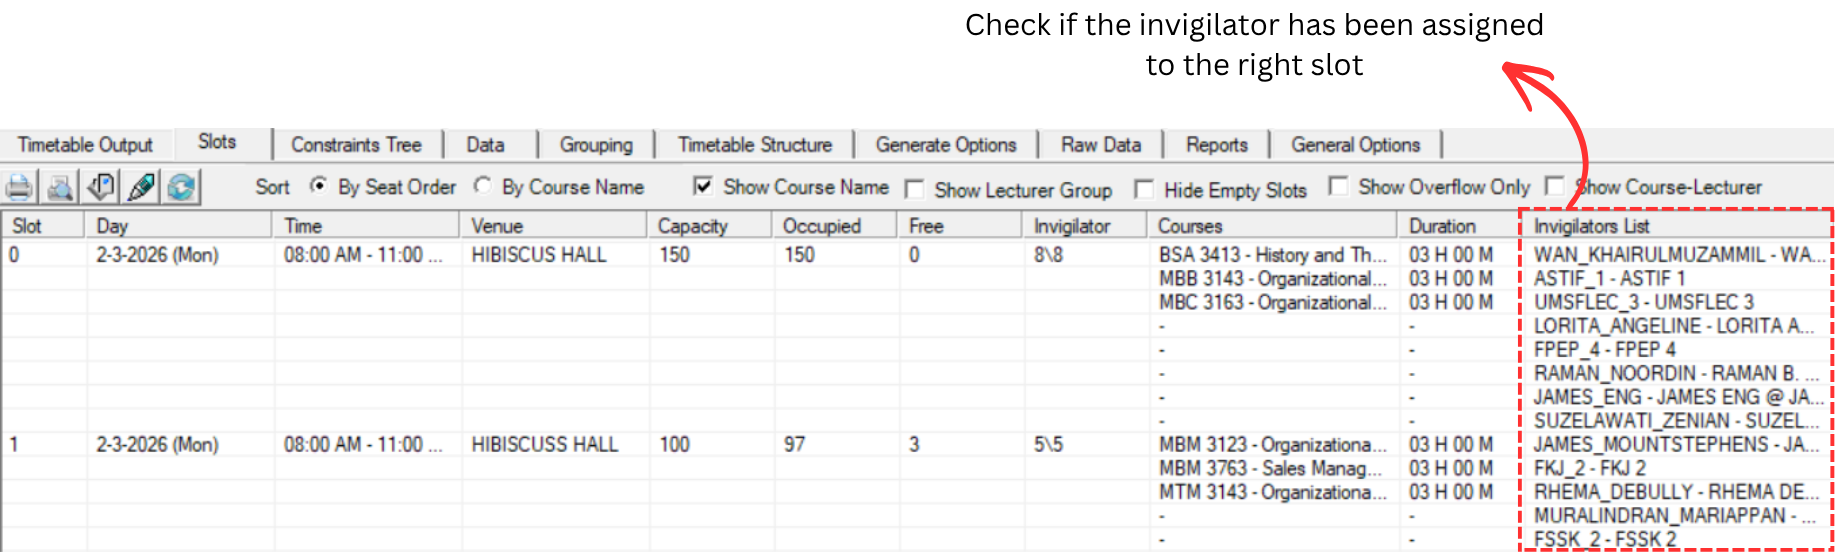Enable Show Overflow Only
1835x553 pixels.
coord(1338,186)
